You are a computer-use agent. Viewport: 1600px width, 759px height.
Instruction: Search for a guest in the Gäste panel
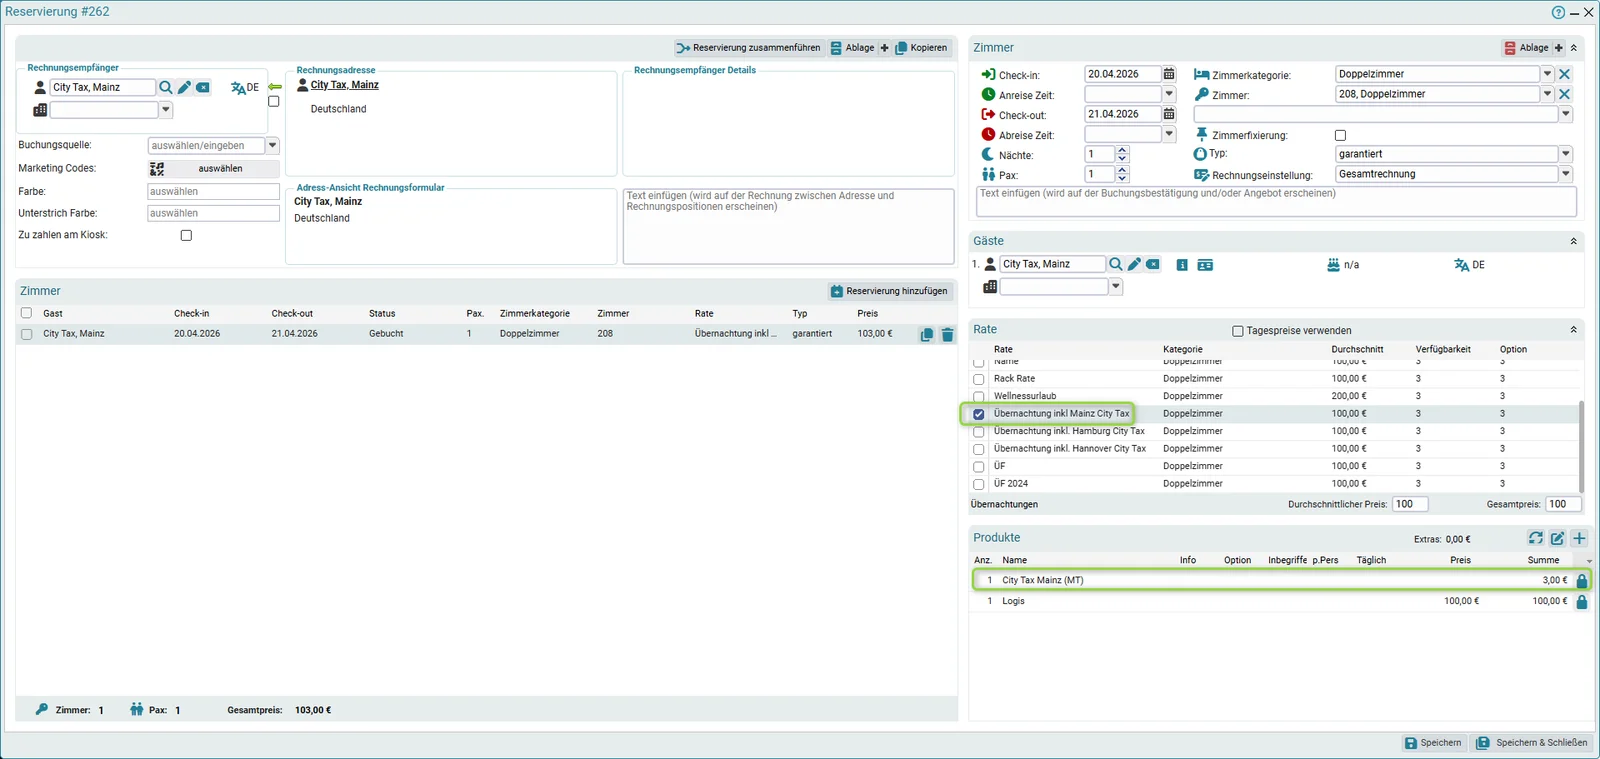(1116, 264)
